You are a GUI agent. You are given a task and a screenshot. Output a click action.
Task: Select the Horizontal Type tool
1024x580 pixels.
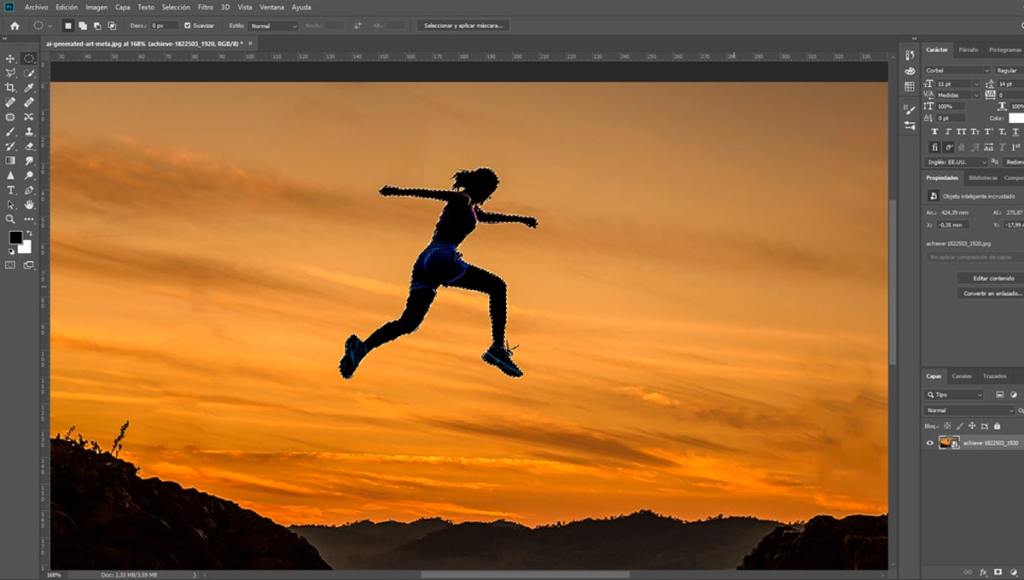pos(11,190)
